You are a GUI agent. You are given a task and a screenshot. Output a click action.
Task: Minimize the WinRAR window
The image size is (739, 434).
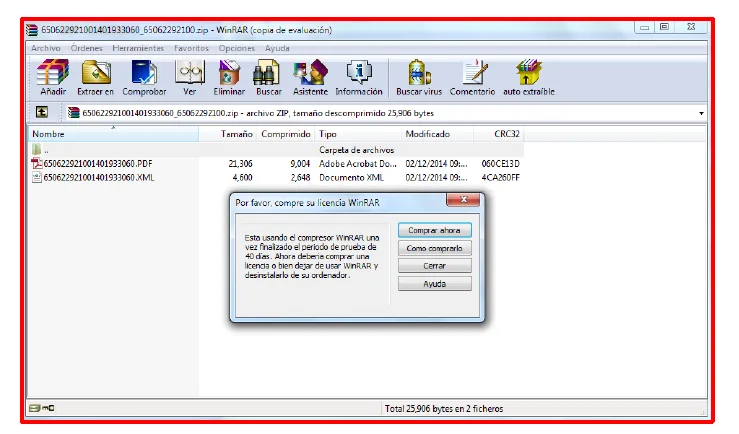(644, 28)
